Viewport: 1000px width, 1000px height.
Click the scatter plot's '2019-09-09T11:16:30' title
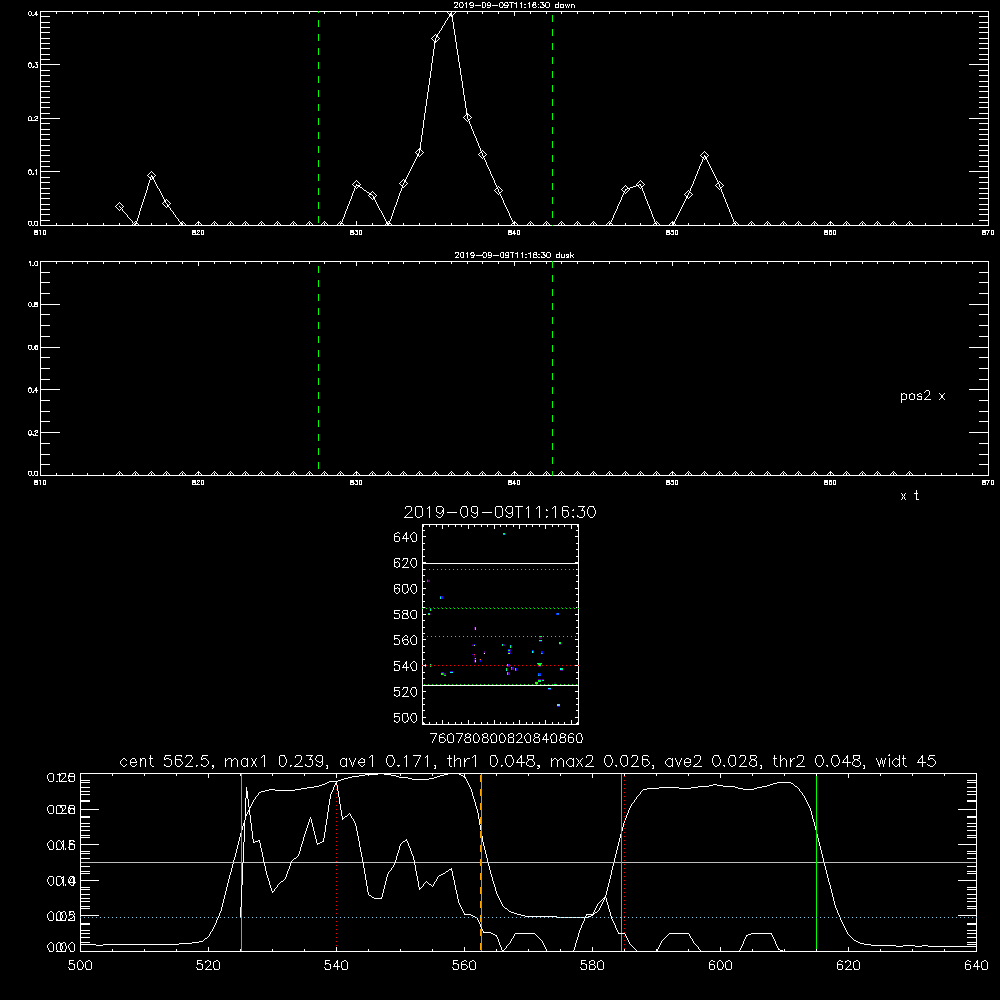[x=500, y=512]
